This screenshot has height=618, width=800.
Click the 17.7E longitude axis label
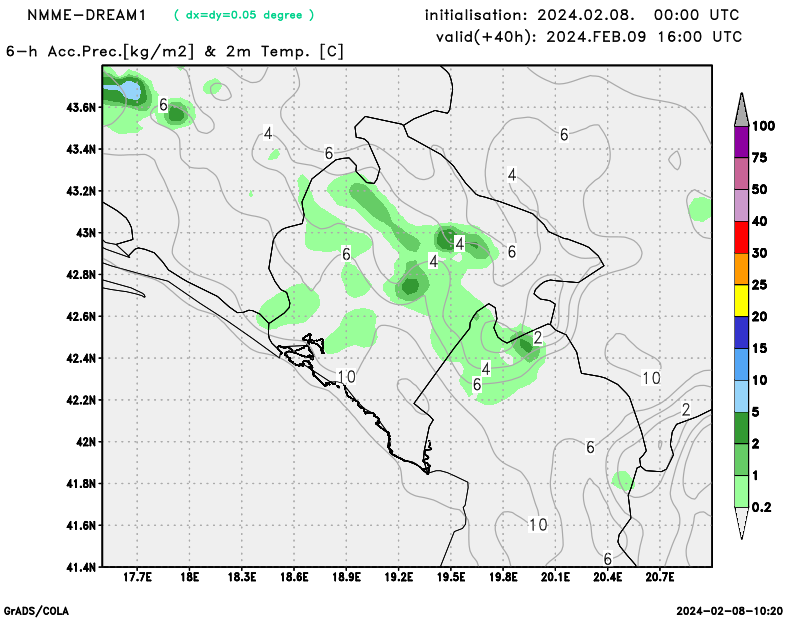pyautogui.click(x=137, y=577)
